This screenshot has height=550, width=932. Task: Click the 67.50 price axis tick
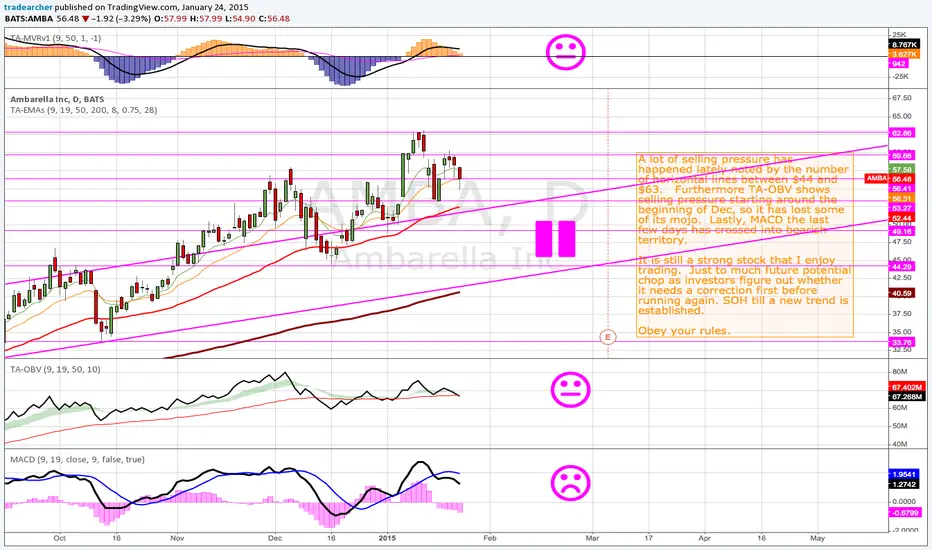tap(902, 98)
